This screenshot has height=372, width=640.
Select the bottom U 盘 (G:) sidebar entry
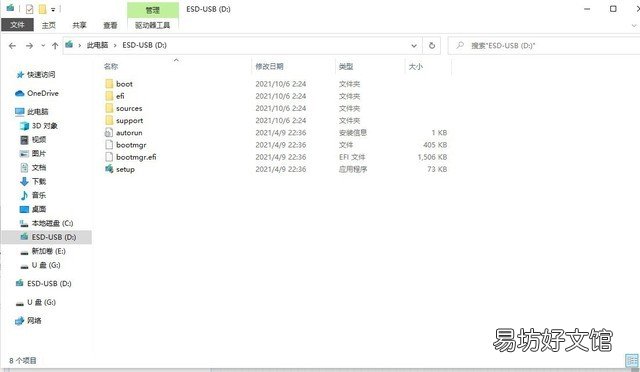click(41, 302)
